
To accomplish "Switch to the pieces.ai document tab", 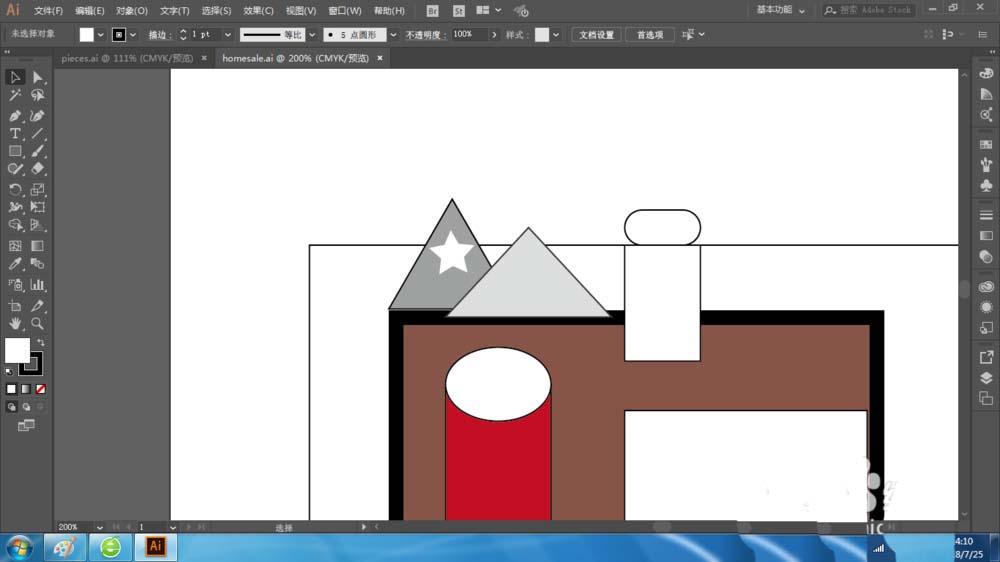I will [127, 58].
